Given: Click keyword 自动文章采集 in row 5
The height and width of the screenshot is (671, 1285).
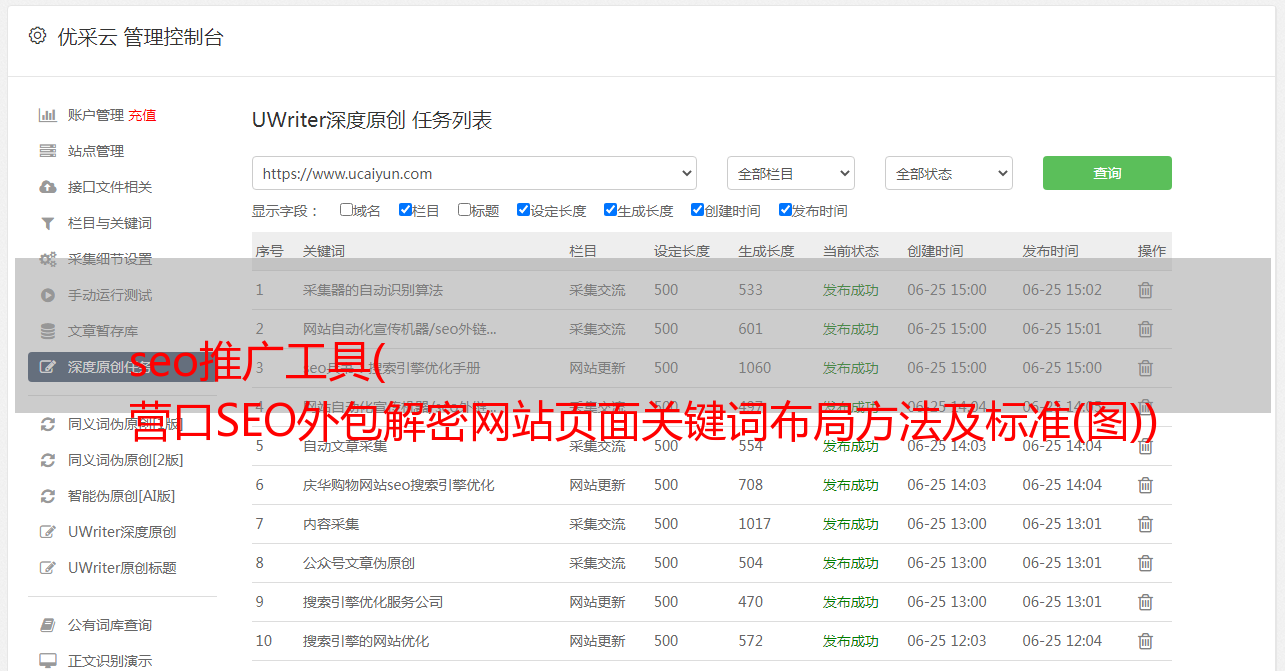Looking at the screenshot, I should click(x=345, y=446).
